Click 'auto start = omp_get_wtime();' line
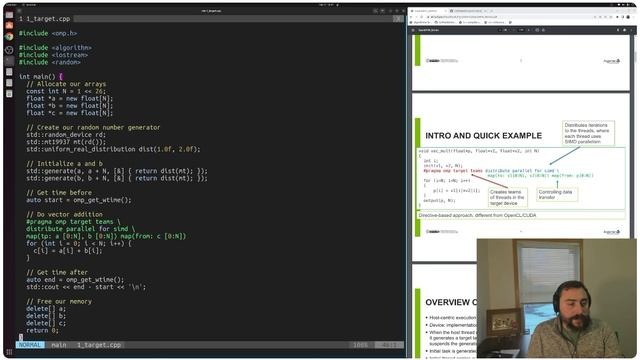Viewport: 640px width, 360px height. point(79,200)
